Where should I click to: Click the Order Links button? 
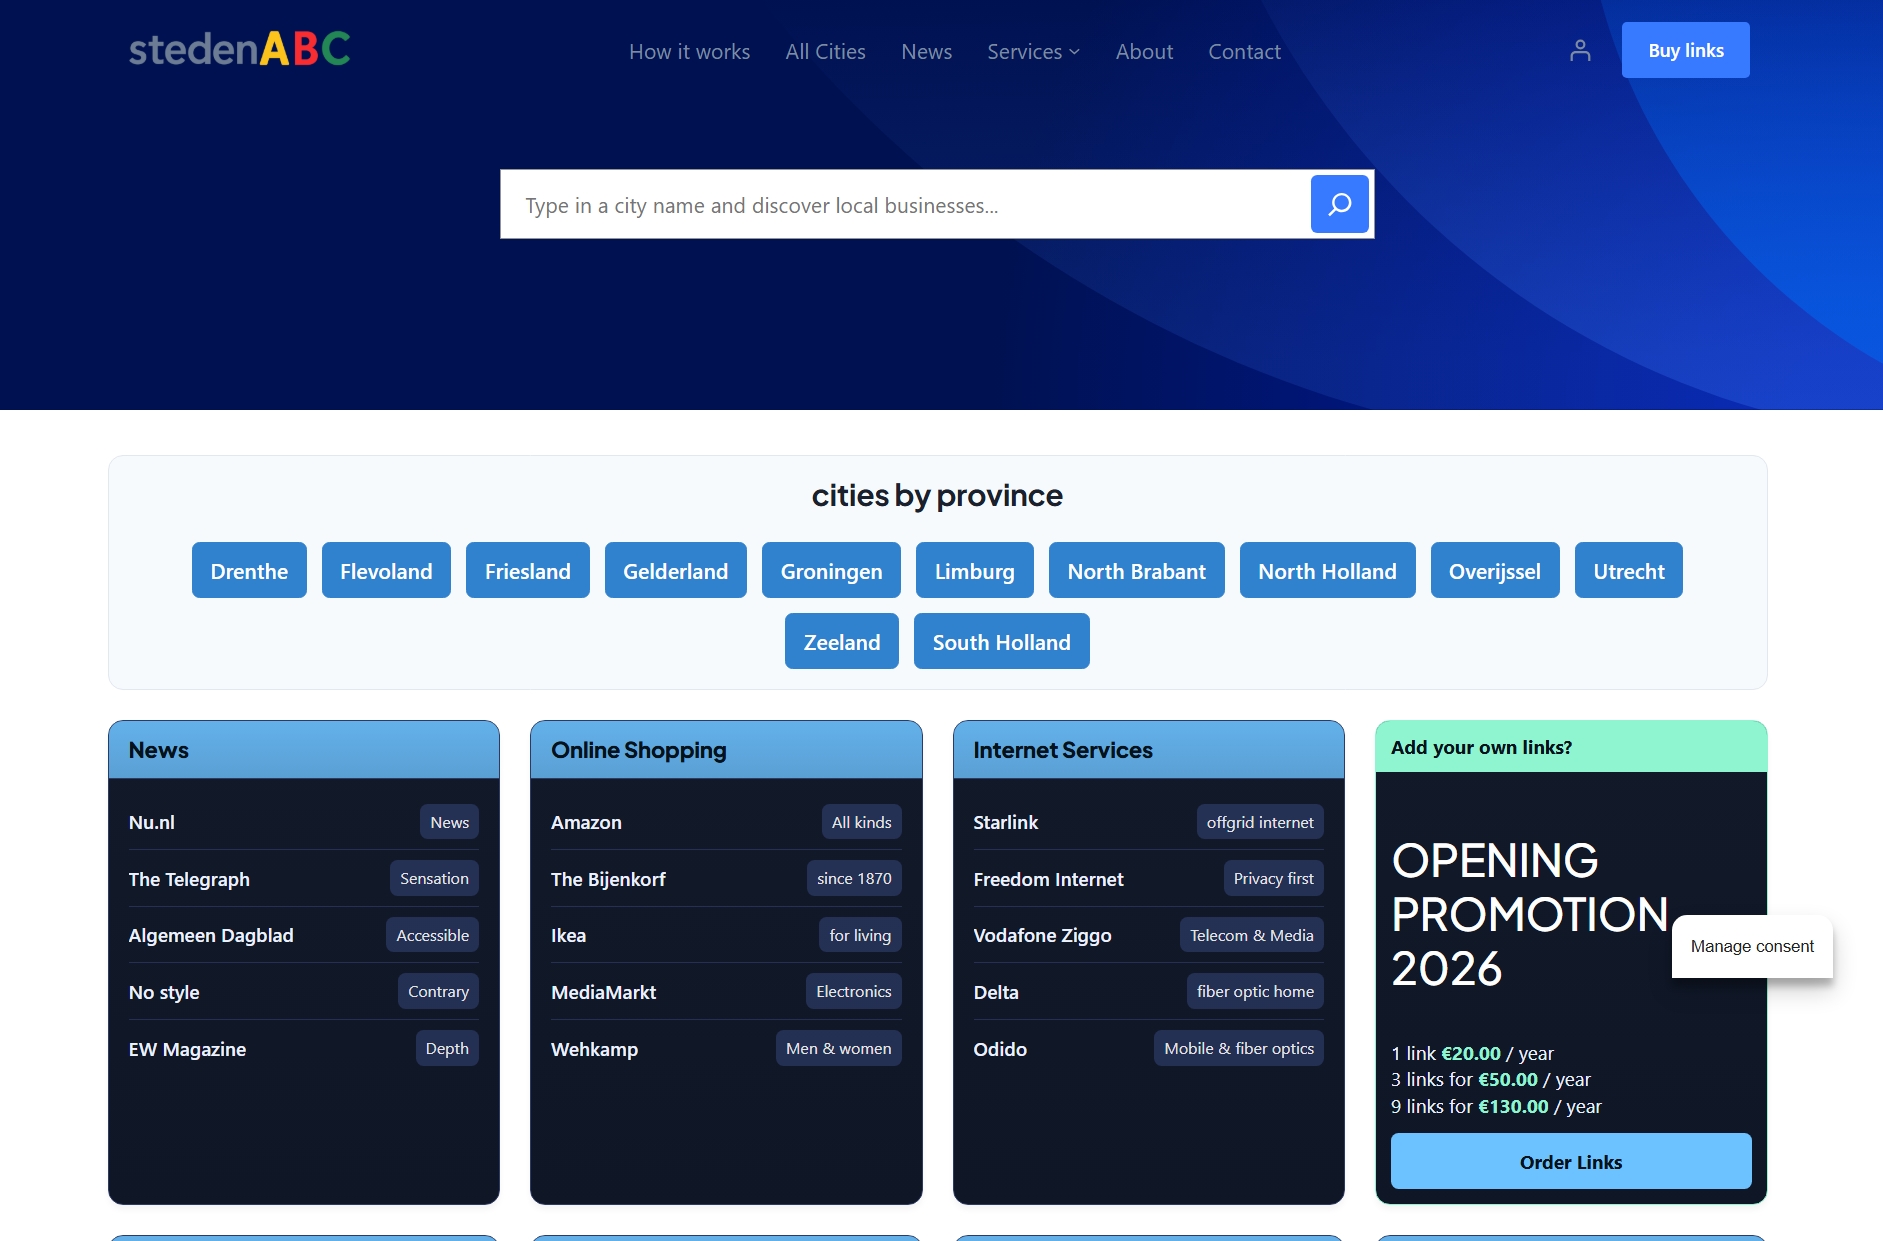coord(1571,1161)
